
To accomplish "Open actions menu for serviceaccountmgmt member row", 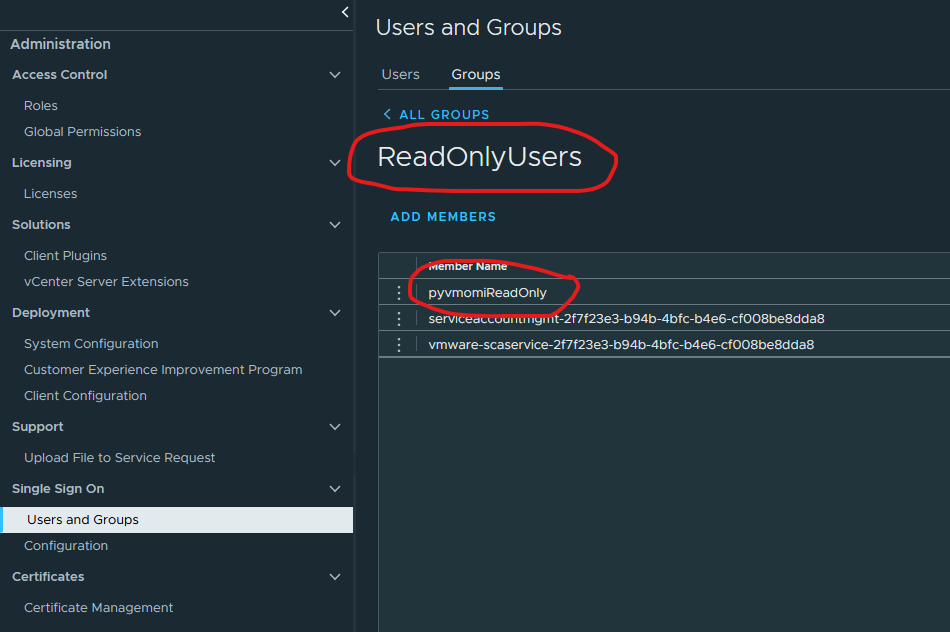I will [x=399, y=319].
